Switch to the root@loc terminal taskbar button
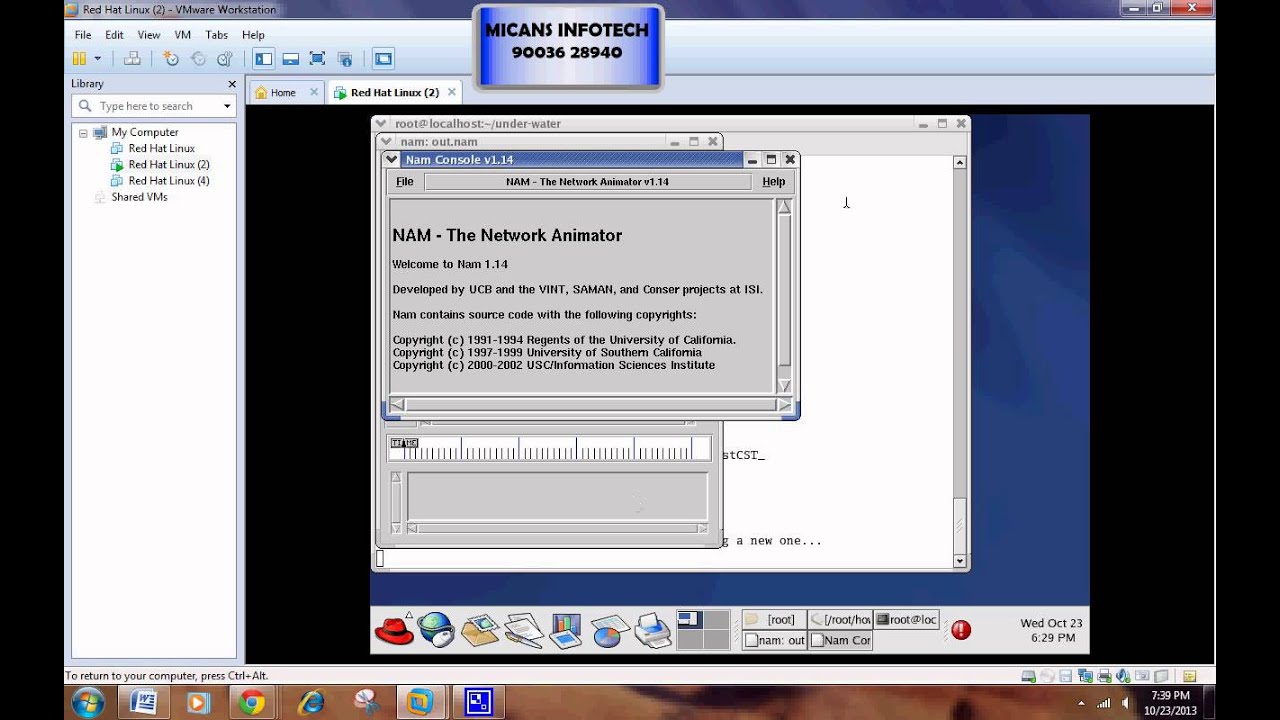Viewport: 1280px width, 720px height. coord(906,620)
